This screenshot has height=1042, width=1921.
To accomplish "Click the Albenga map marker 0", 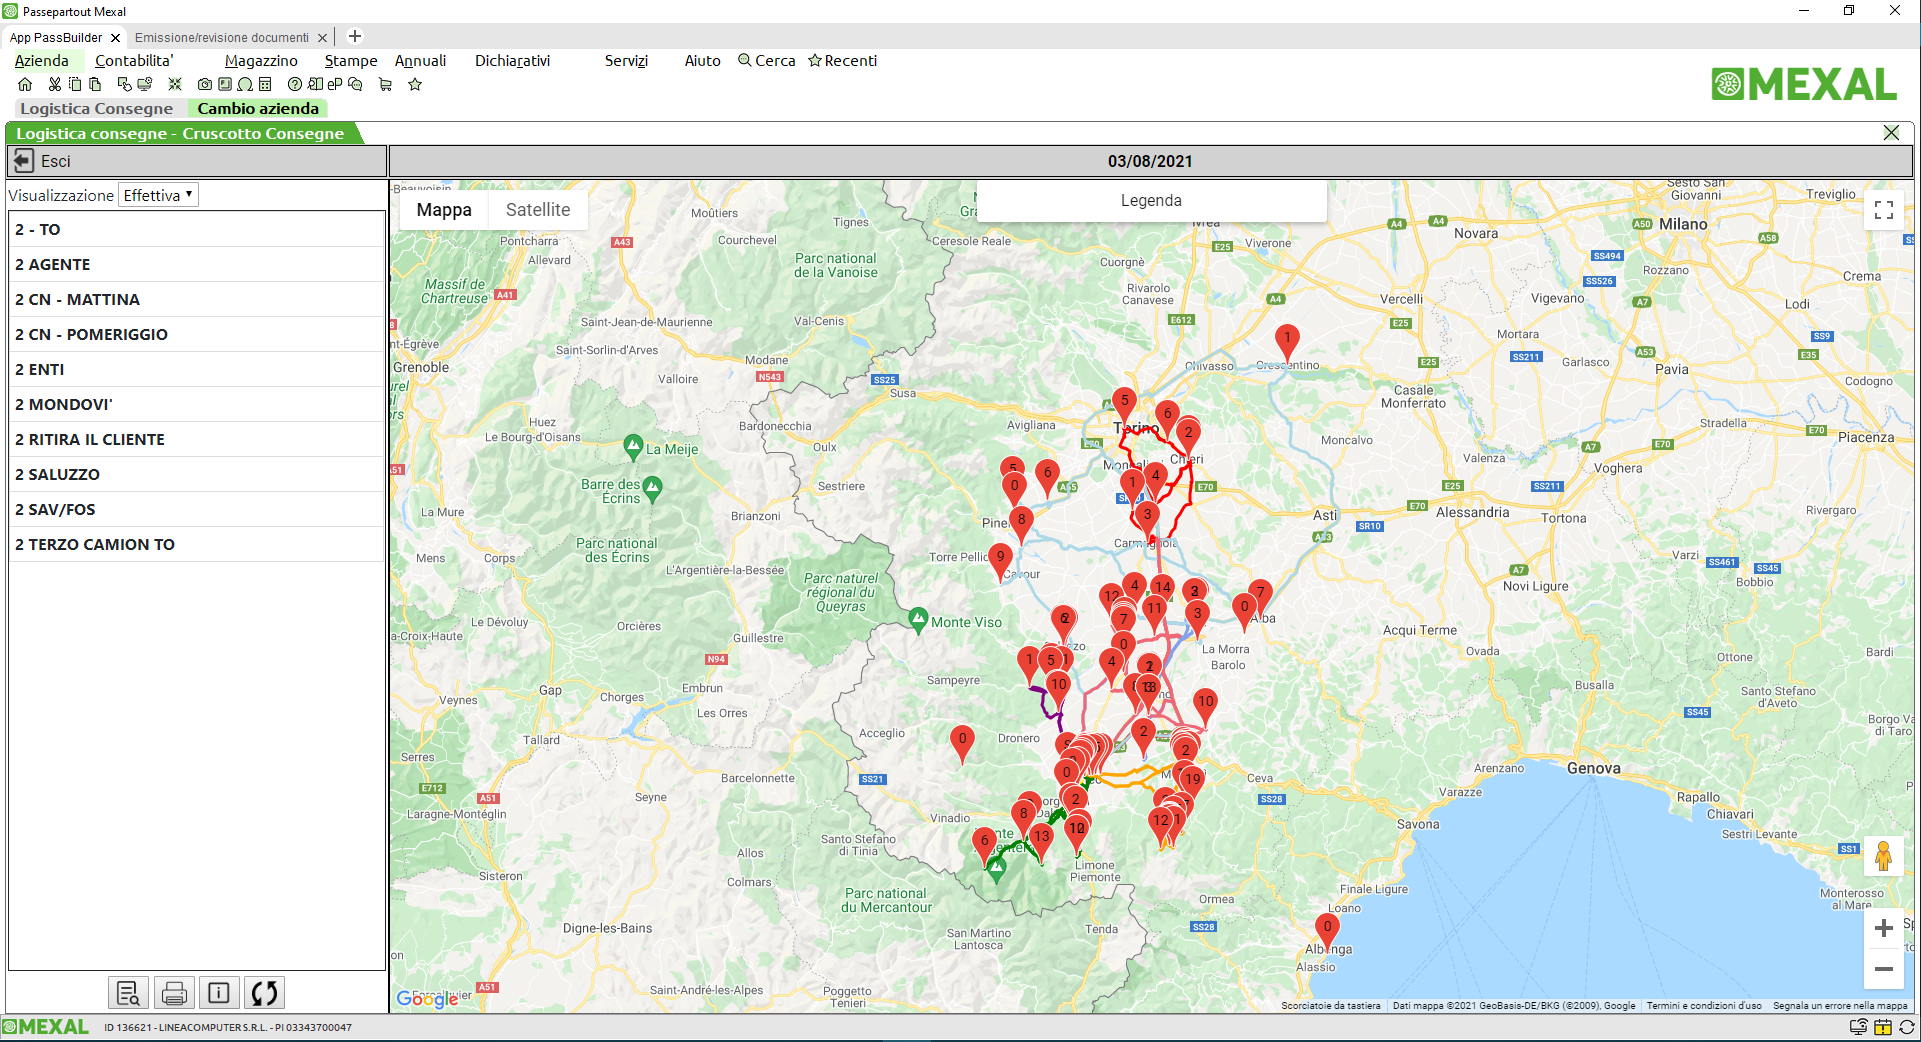I will [x=1327, y=930].
